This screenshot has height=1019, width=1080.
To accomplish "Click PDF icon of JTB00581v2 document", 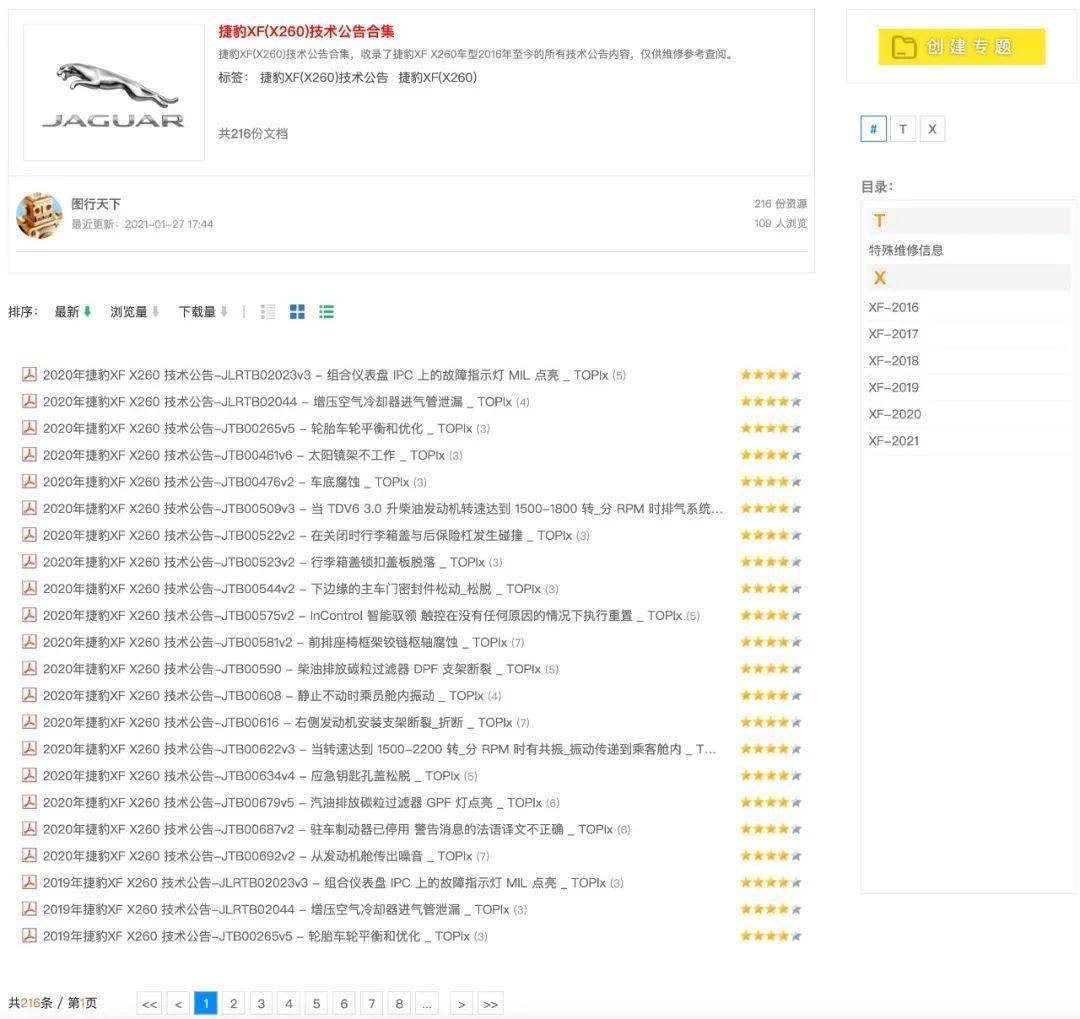I will click(x=29, y=641).
